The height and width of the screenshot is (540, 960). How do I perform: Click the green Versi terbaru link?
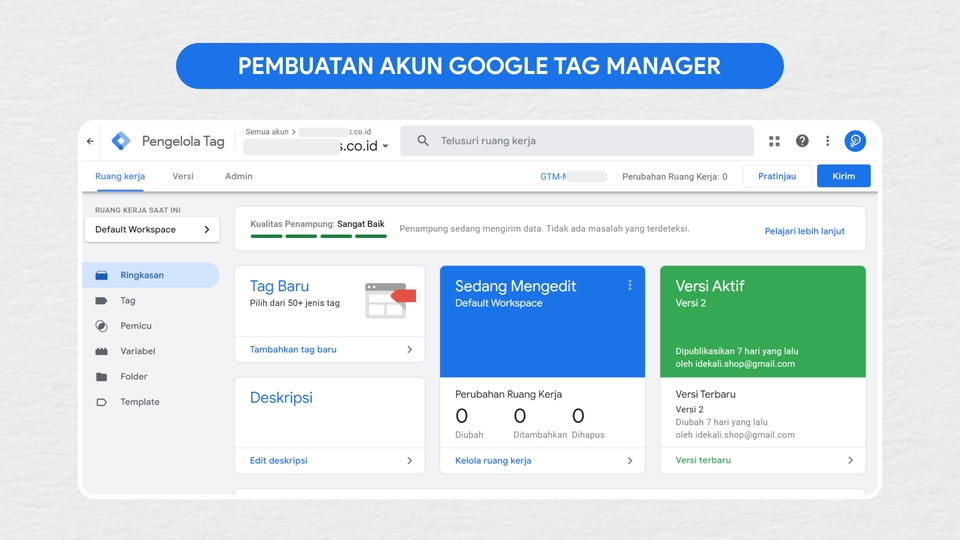(x=703, y=460)
